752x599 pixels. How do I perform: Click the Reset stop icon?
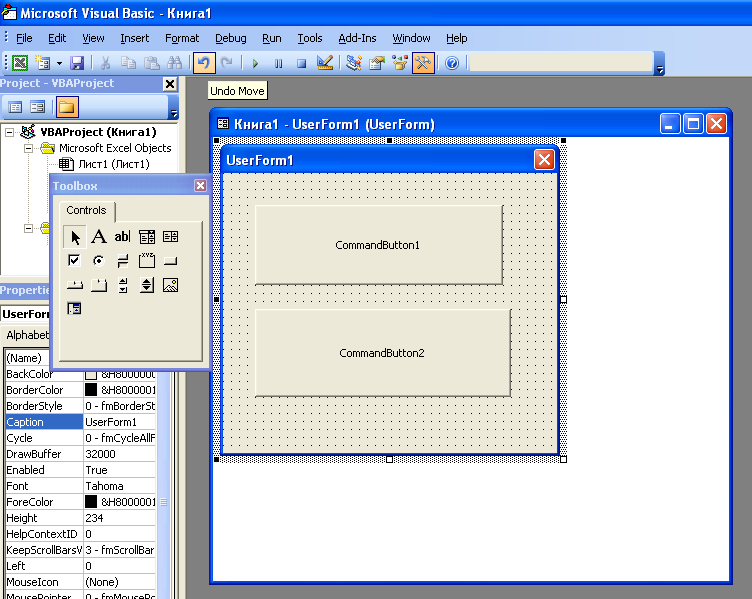click(x=301, y=63)
